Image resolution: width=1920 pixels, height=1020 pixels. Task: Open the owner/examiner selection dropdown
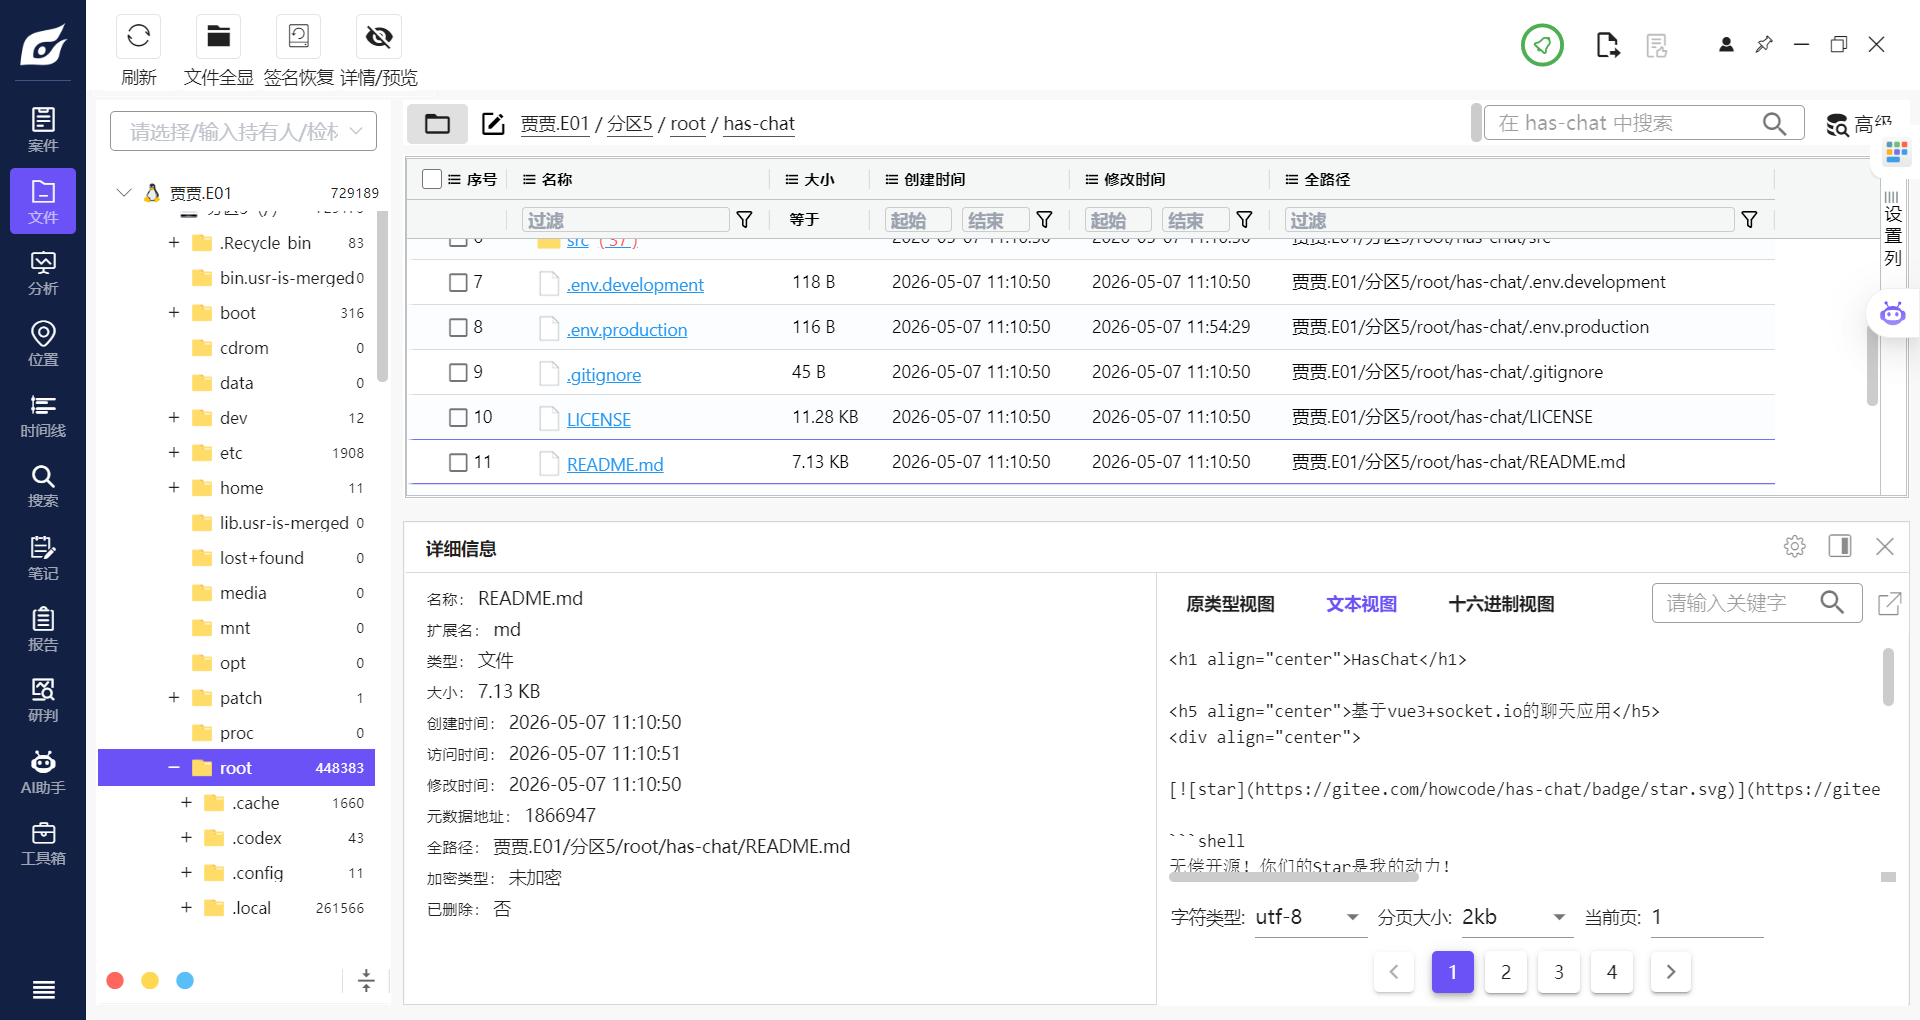tap(243, 131)
